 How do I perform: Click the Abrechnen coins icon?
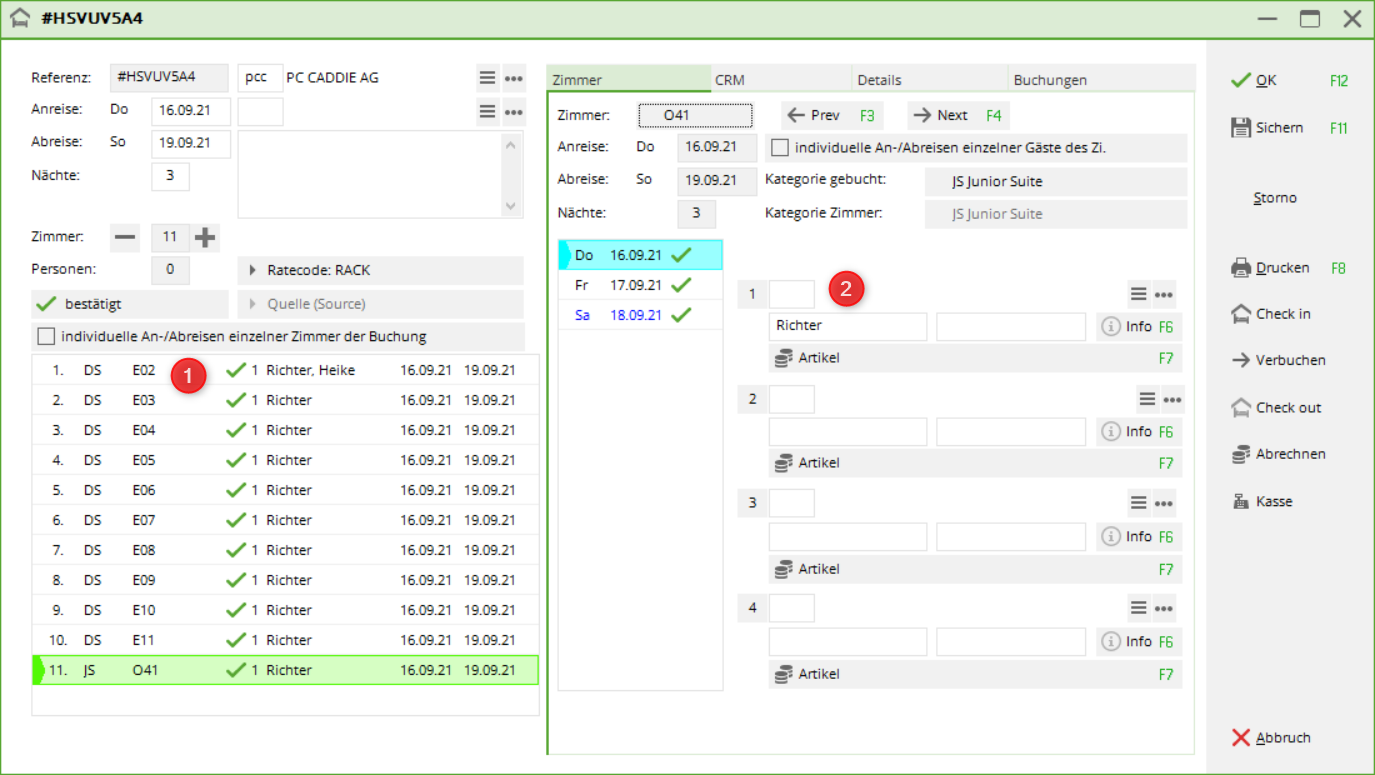pyautogui.click(x=1241, y=454)
